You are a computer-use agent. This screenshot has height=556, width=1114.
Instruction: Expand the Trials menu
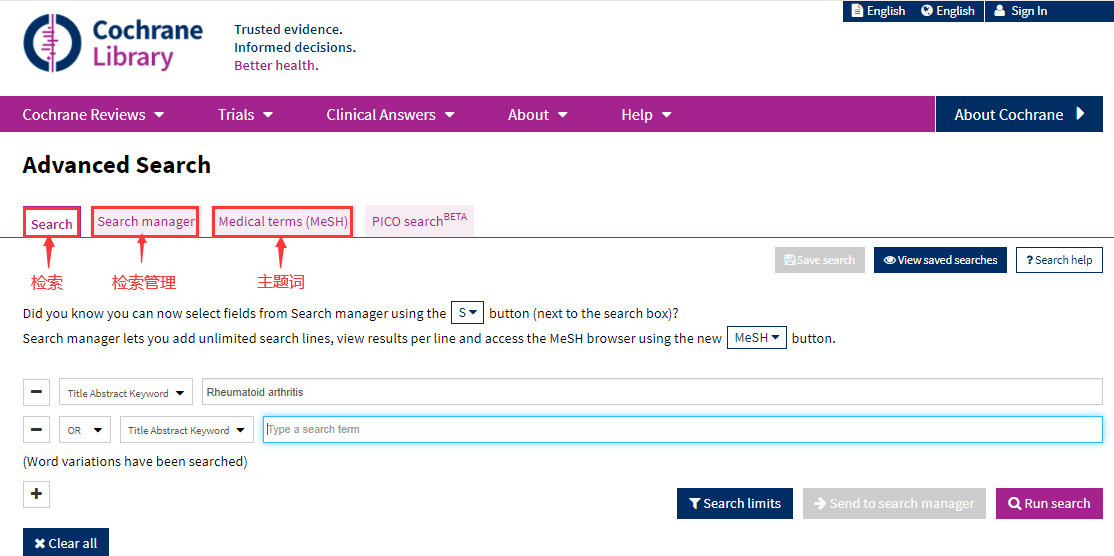coord(245,115)
